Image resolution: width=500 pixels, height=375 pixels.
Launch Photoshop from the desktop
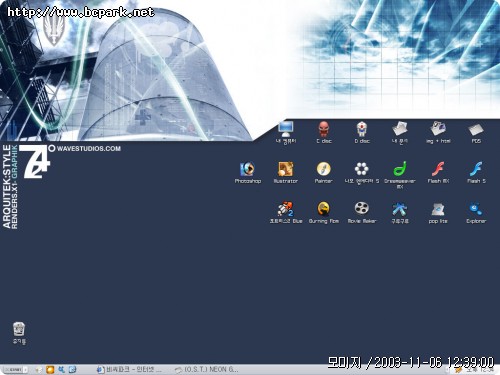click(x=247, y=172)
